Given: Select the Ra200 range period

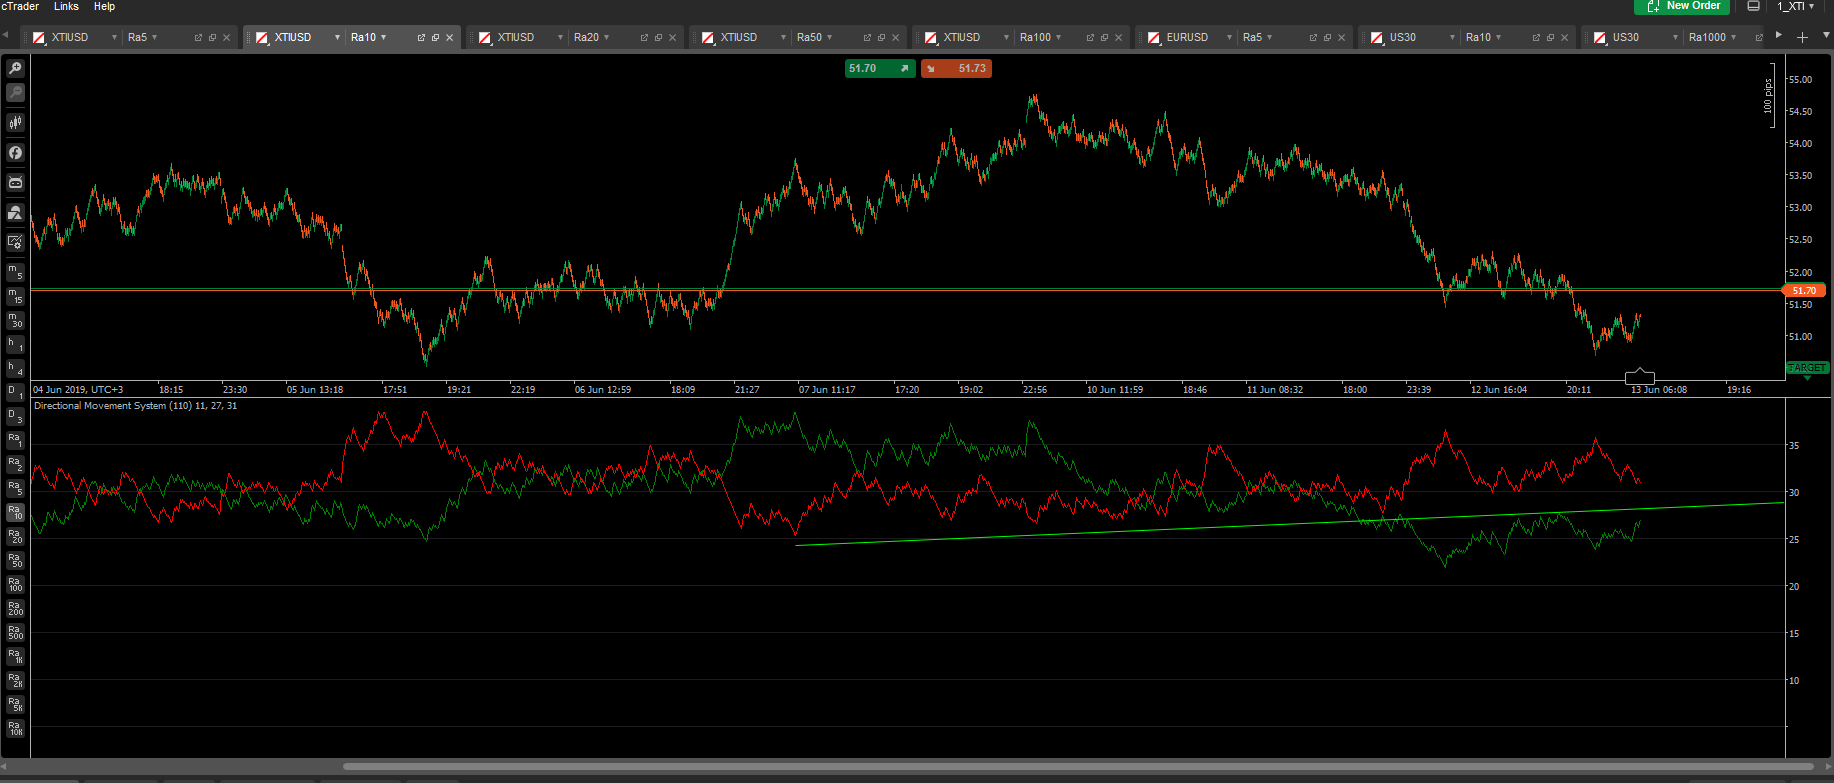Looking at the screenshot, I should click(x=15, y=608).
